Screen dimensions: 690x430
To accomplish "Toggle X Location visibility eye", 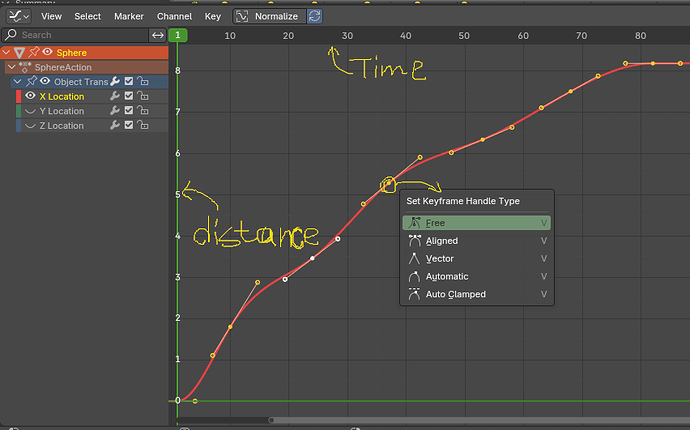I will [x=30, y=96].
